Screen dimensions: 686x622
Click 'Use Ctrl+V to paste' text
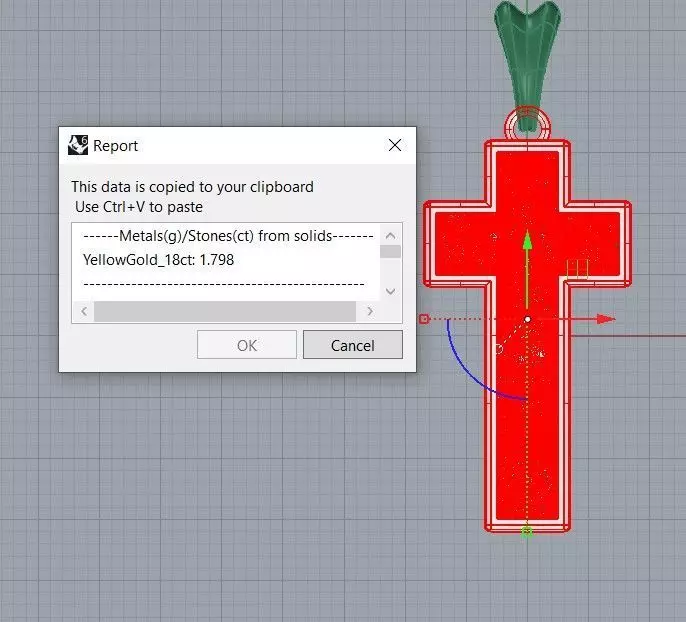tap(139, 207)
